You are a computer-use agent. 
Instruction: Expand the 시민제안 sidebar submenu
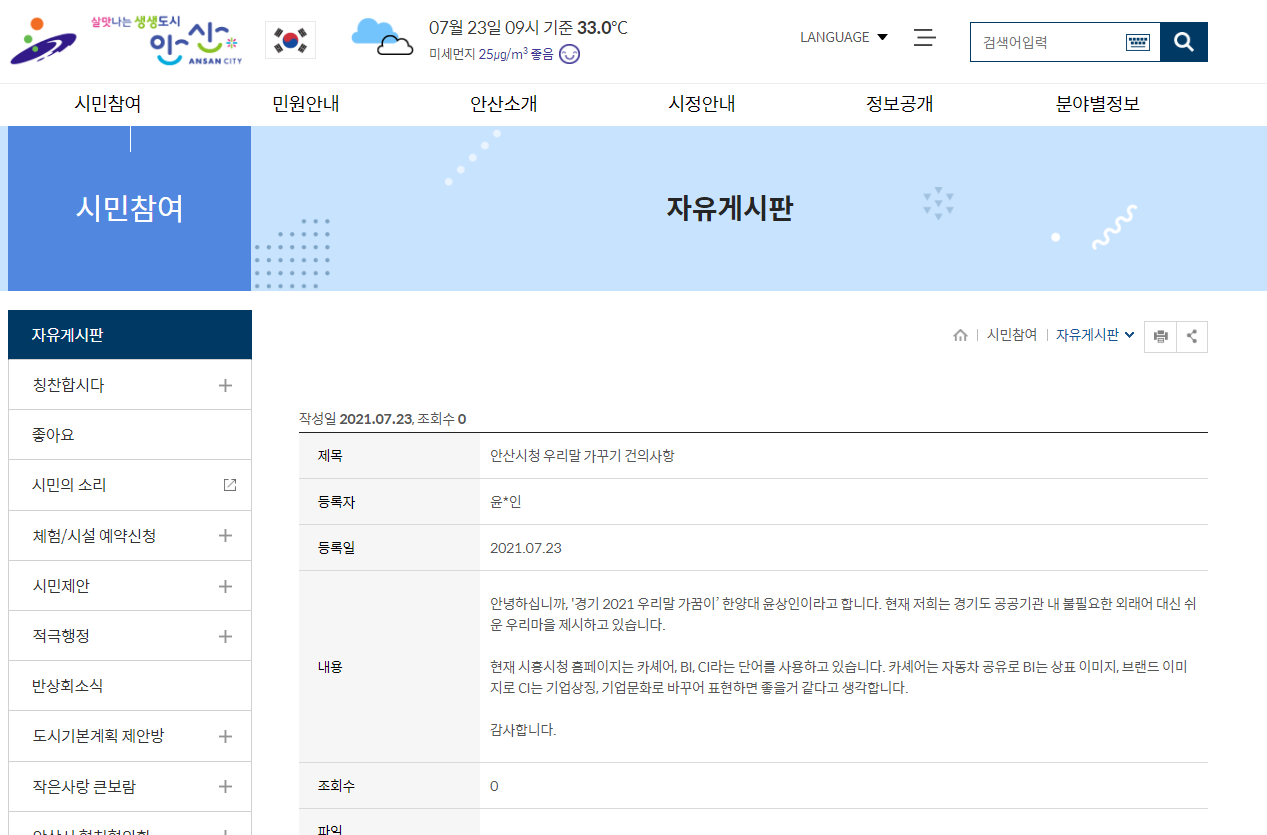pyautogui.click(x=225, y=586)
